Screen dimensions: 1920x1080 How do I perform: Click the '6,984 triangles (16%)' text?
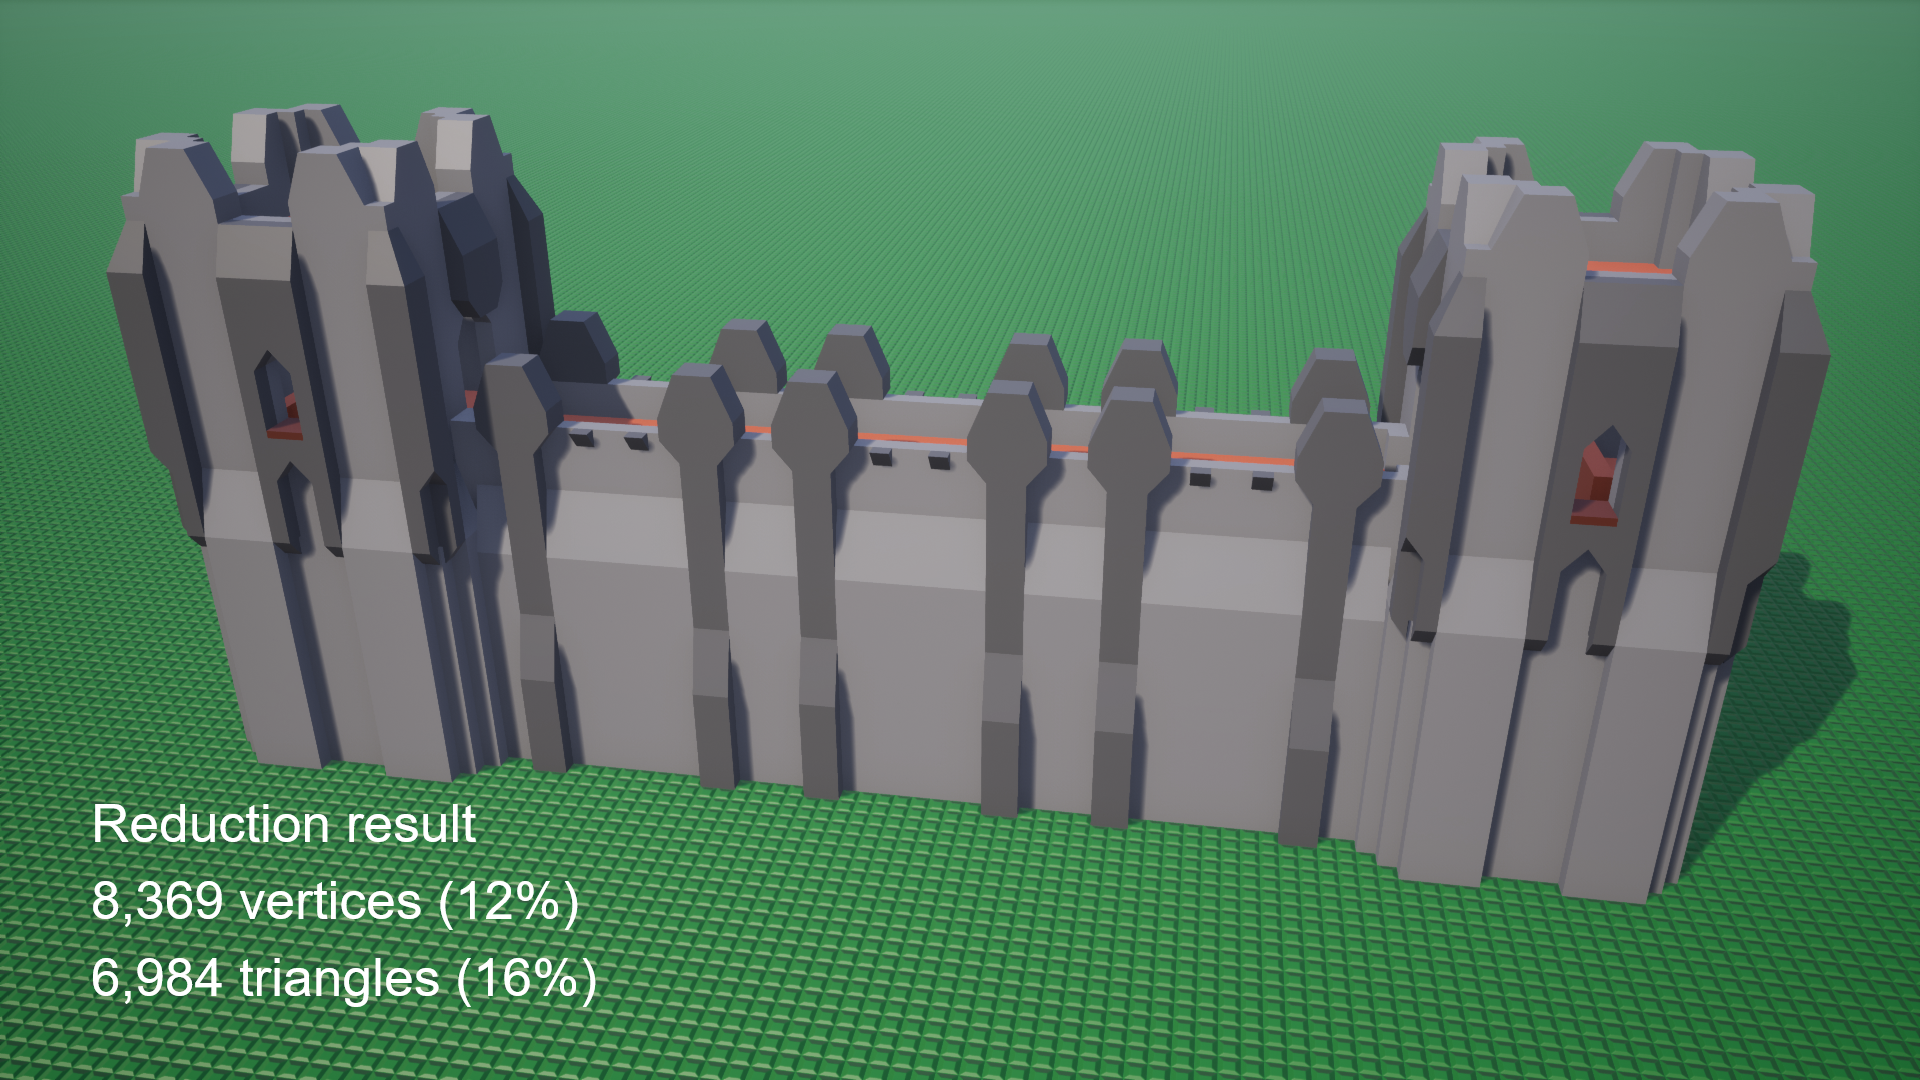click(x=344, y=979)
